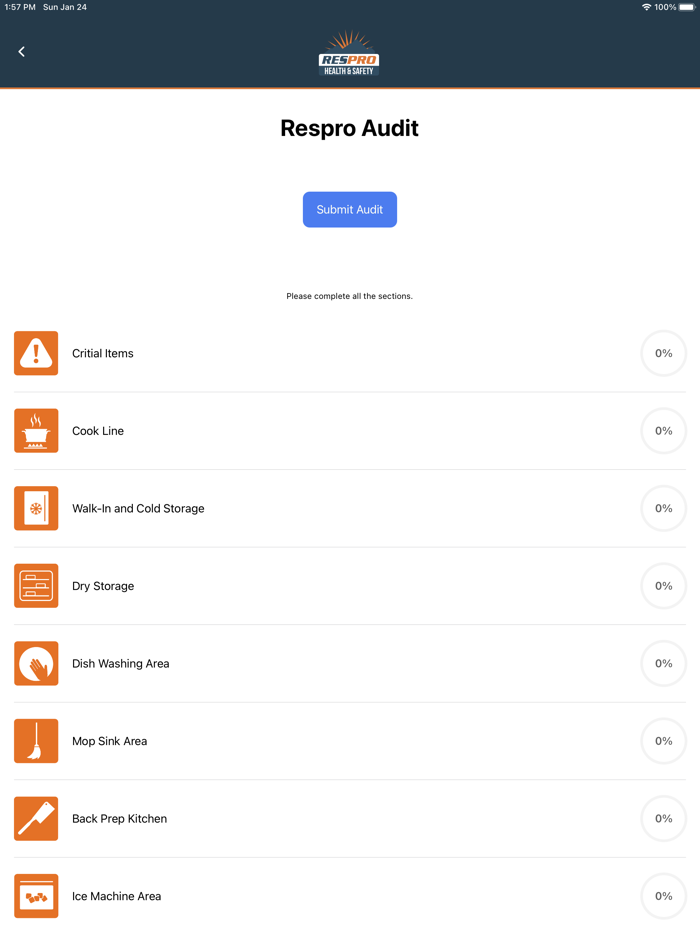Tap the back arrow in header

(x=21, y=52)
